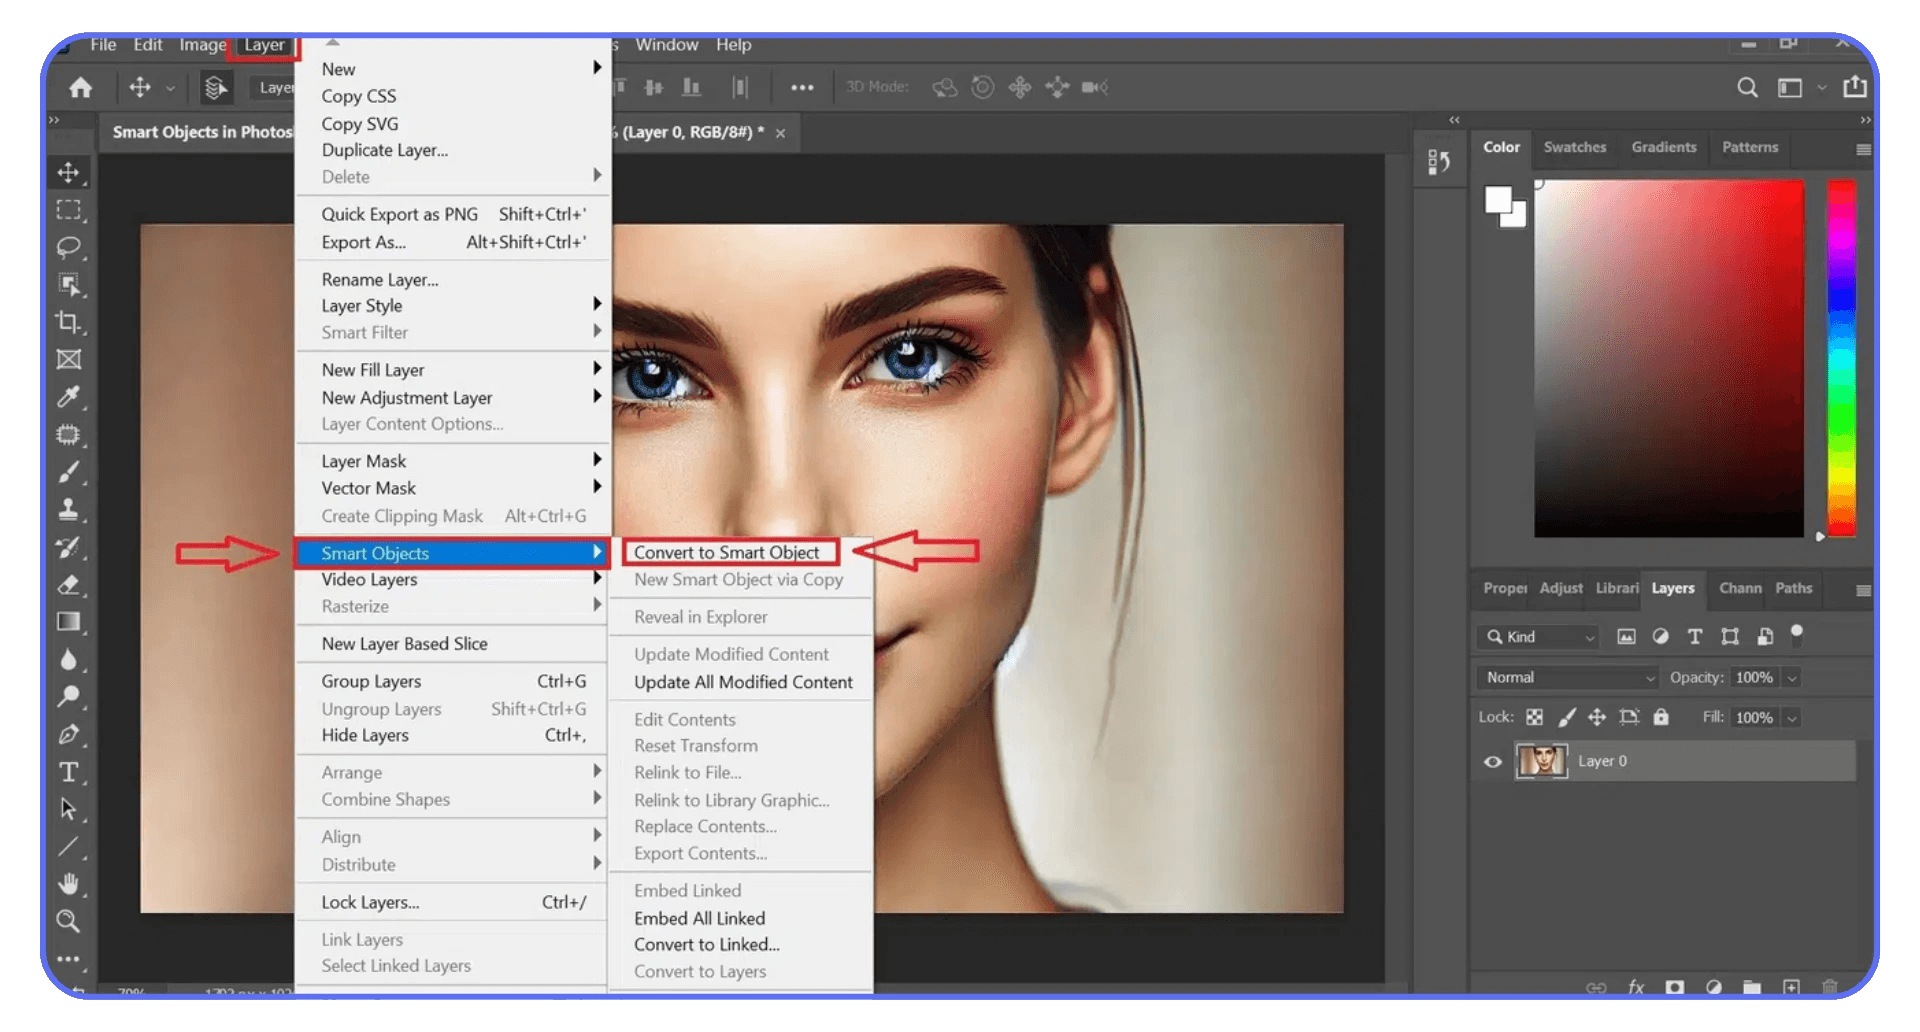Activate the Clone Stamp tool
The image size is (1920, 1032).
point(69,510)
